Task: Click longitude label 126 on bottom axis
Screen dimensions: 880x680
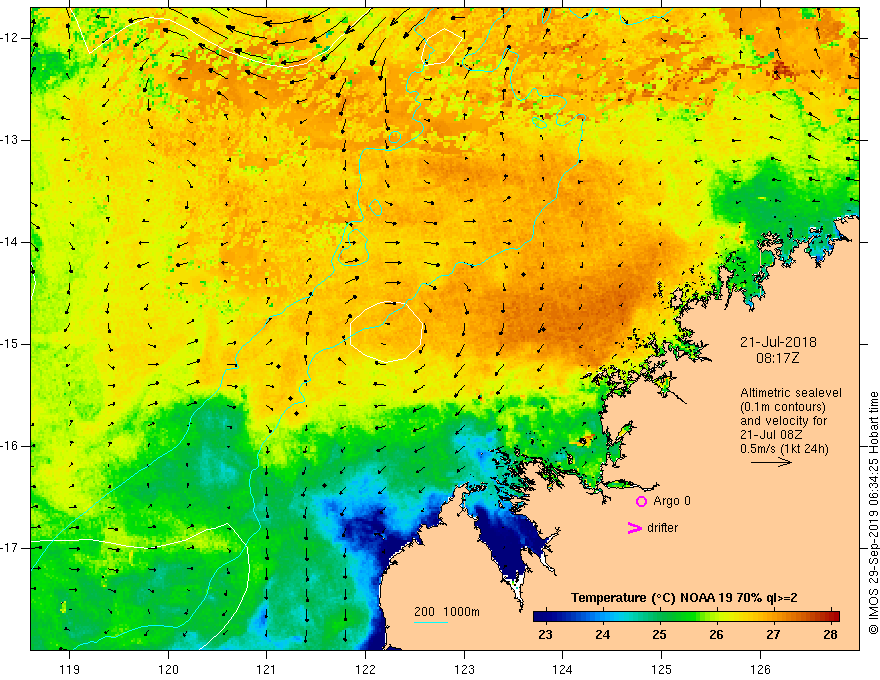Action: pos(760,669)
